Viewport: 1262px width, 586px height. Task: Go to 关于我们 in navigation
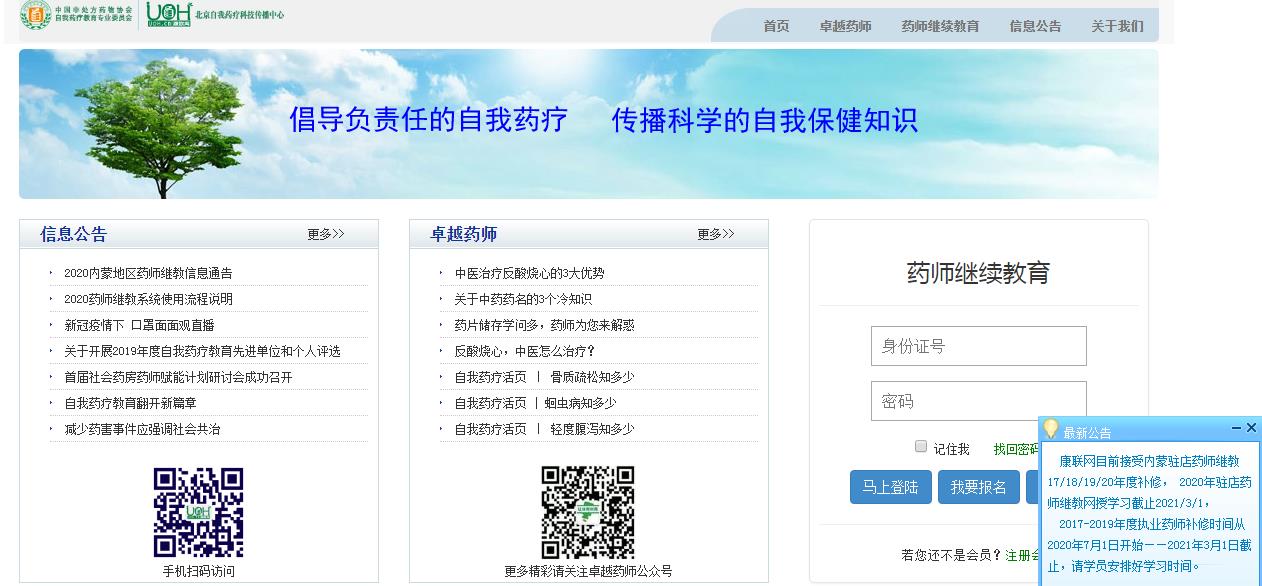tap(1117, 26)
